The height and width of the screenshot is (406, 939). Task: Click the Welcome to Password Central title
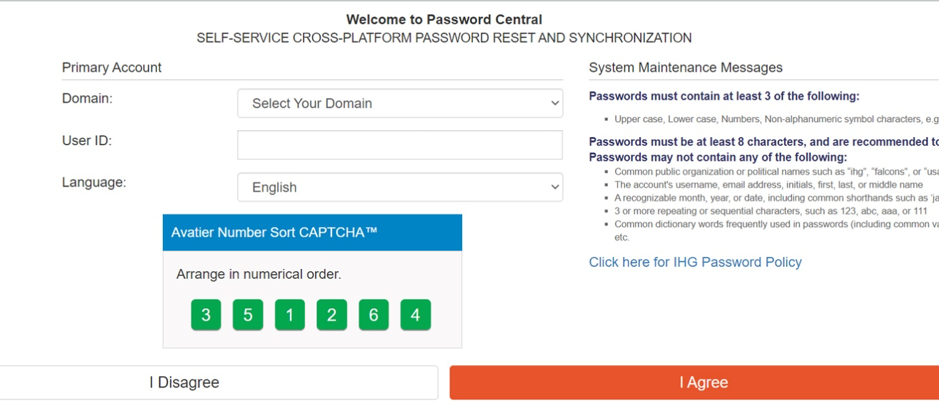pos(444,19)
